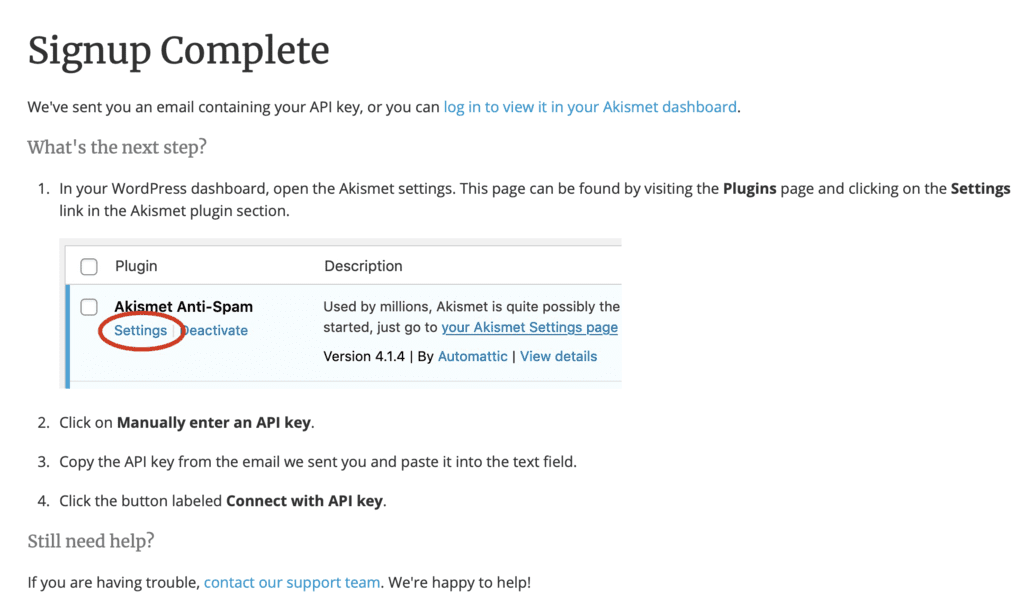Open the Akismet dashboard login link
Screen dimensions: 1024x611
coord(590,107)
